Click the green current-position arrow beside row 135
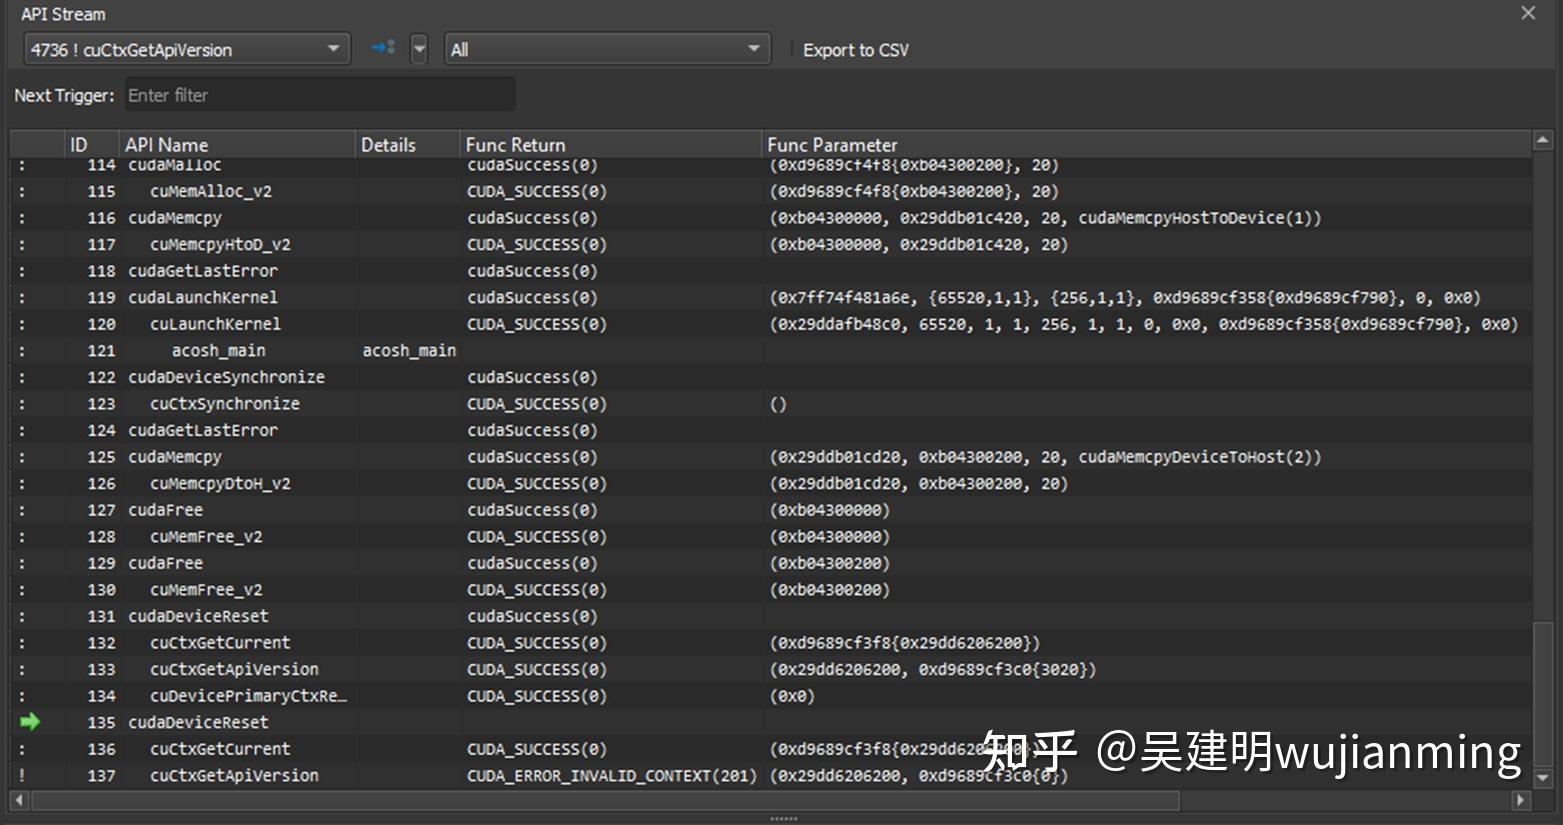Viewport: 1563px width, 825px height. (29, 722)
